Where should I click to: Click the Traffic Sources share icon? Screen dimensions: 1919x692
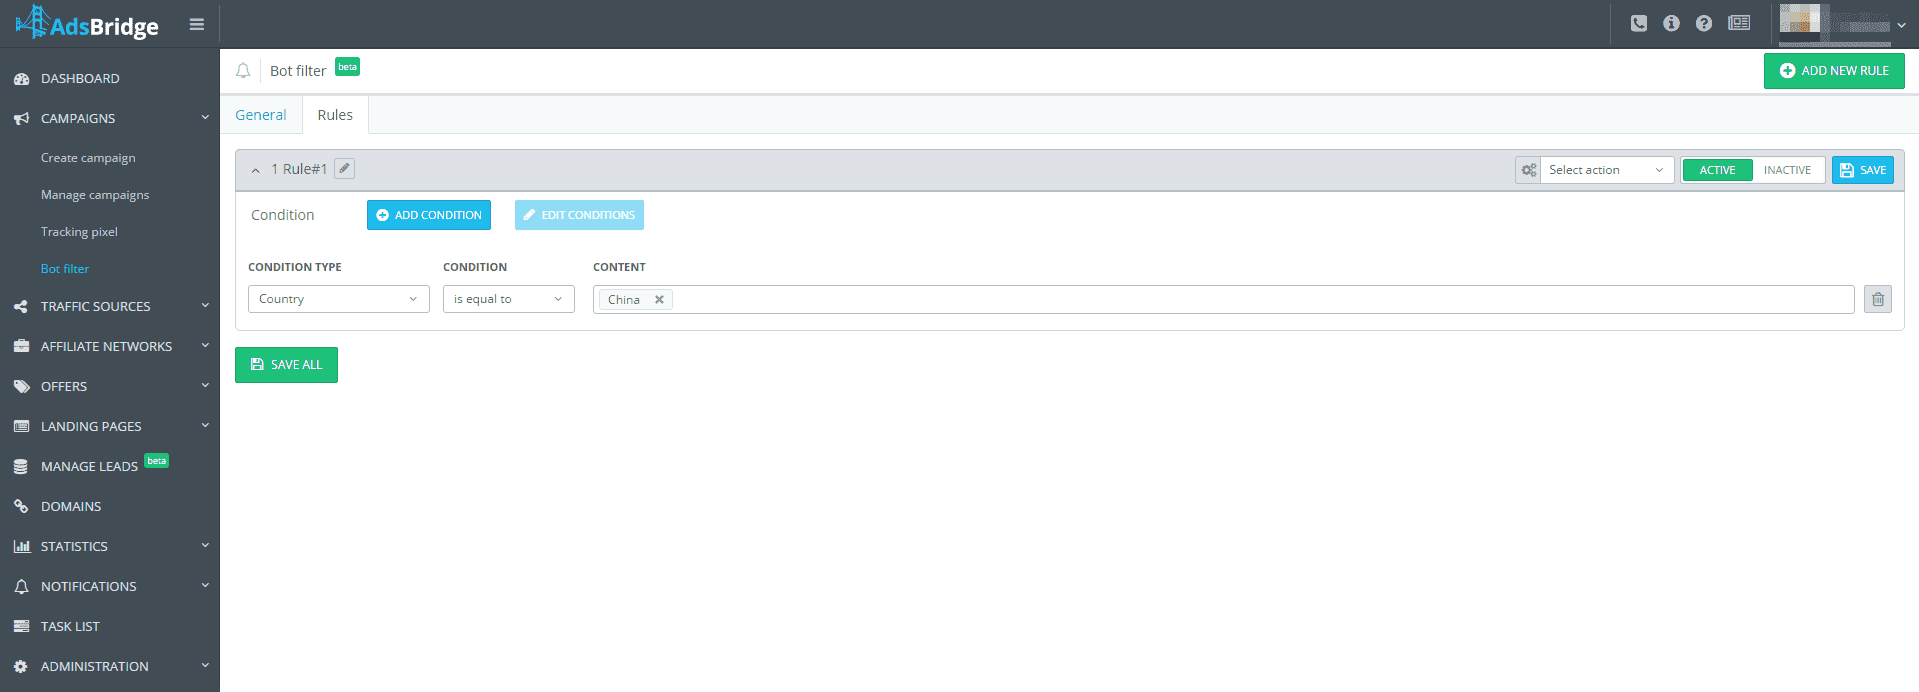[x=21, y=307]
